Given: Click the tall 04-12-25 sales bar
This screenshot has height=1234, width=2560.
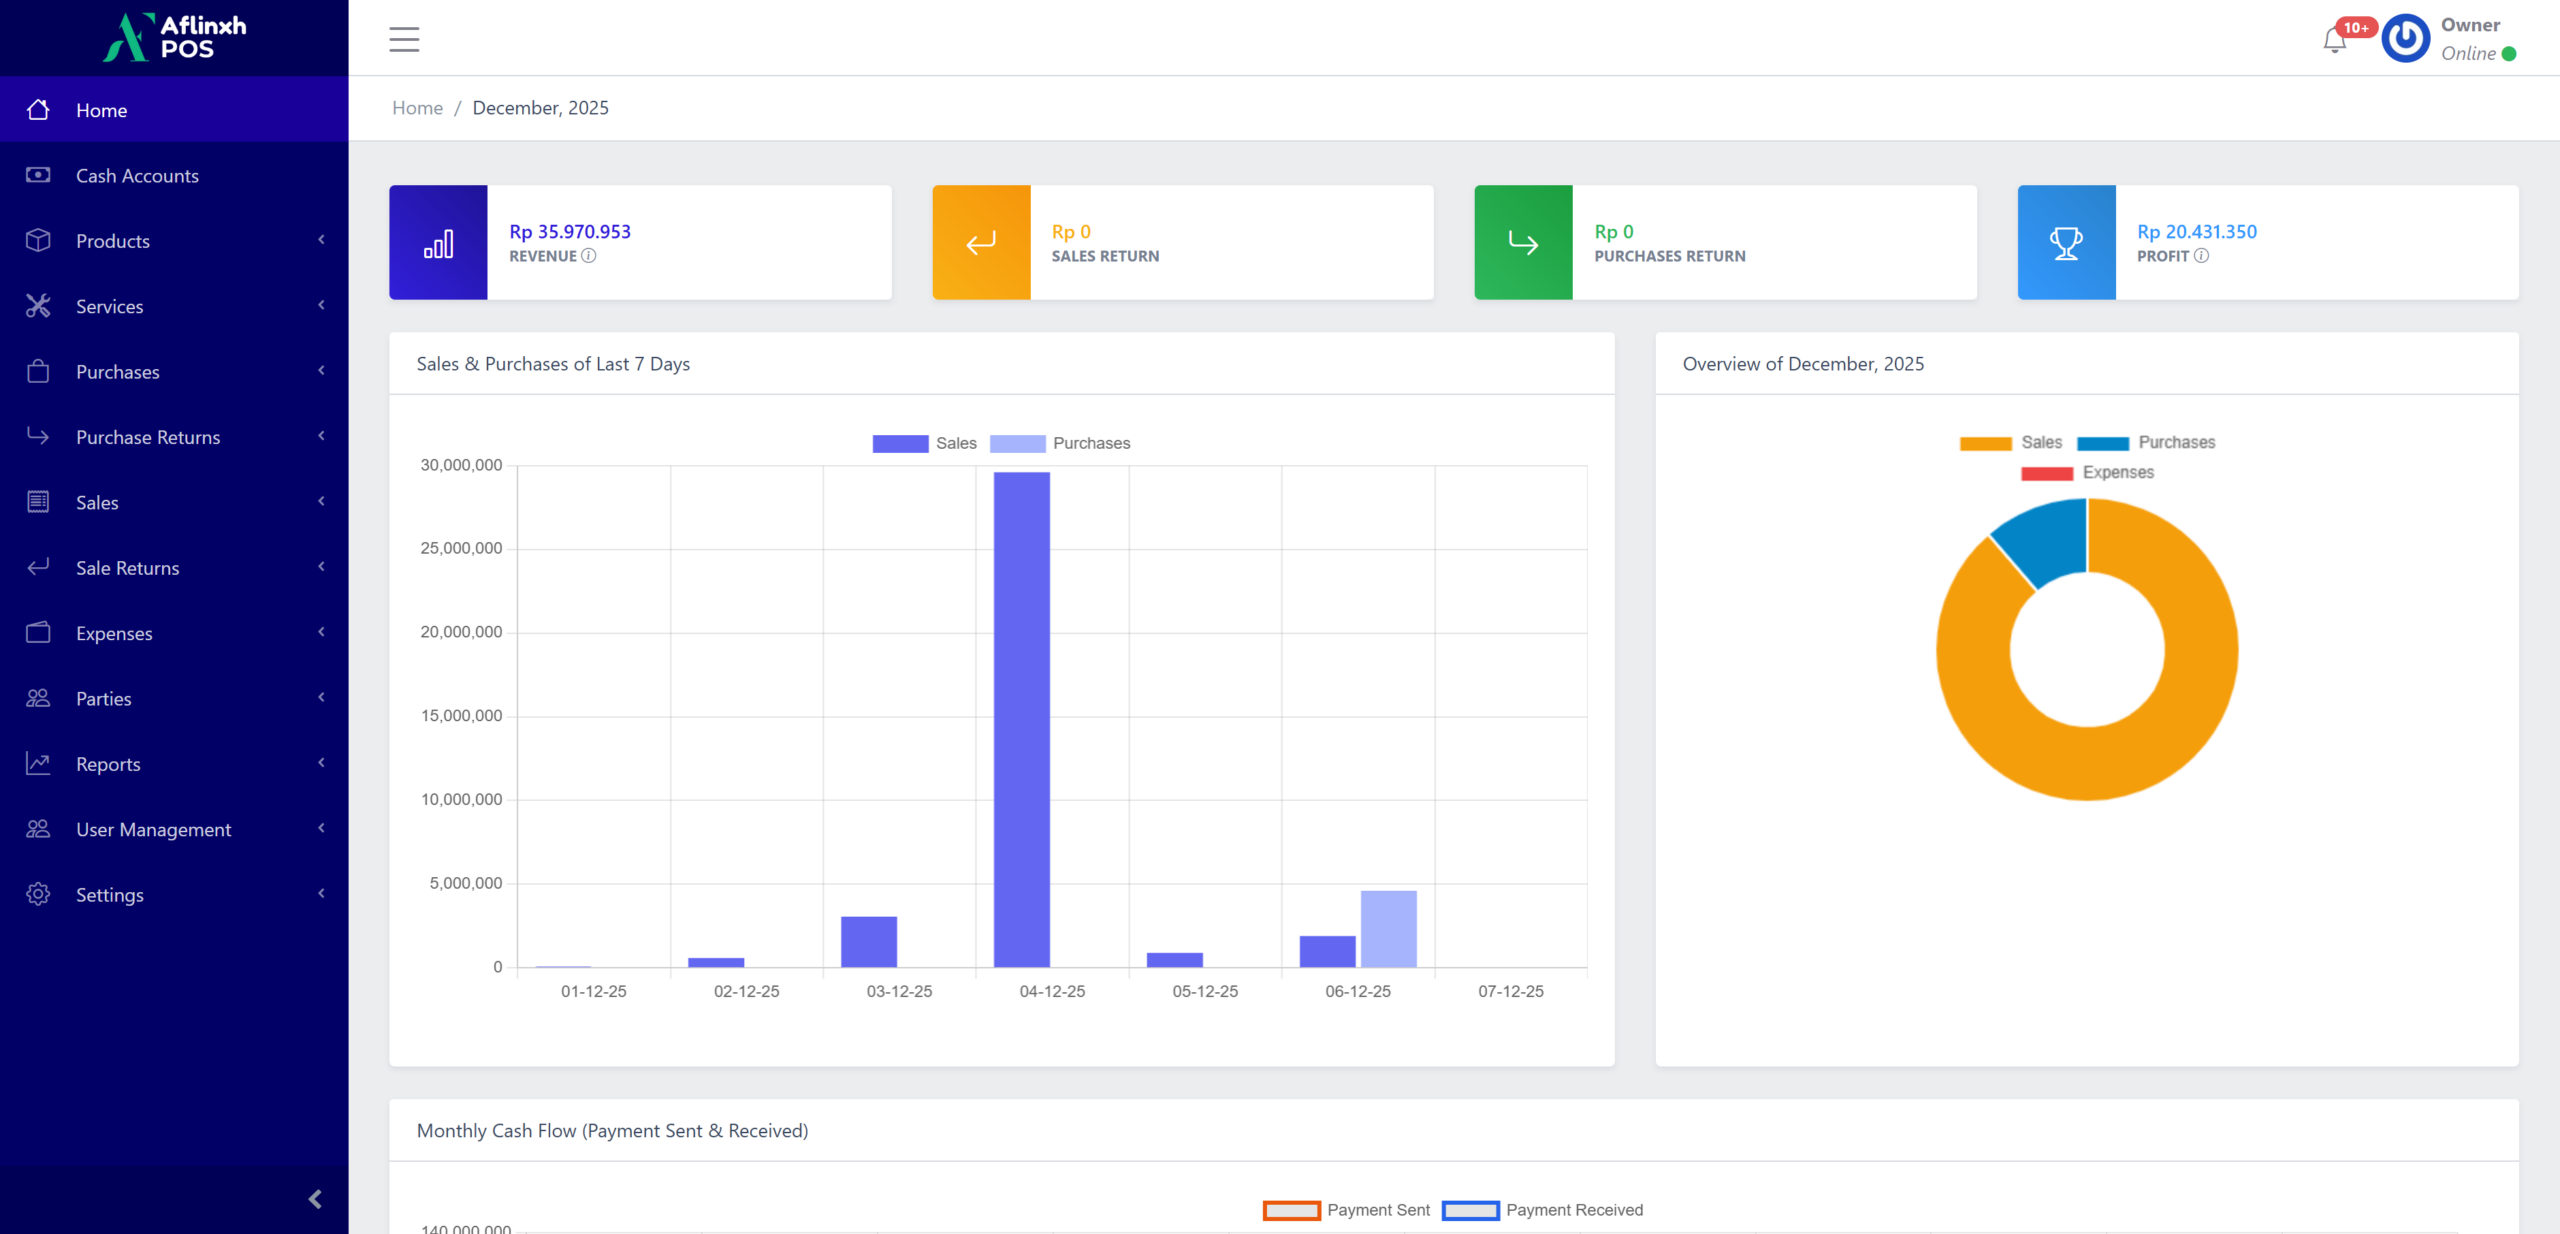Looking at the screenshot, I should pyautogui.click(x=1021, y=718).
